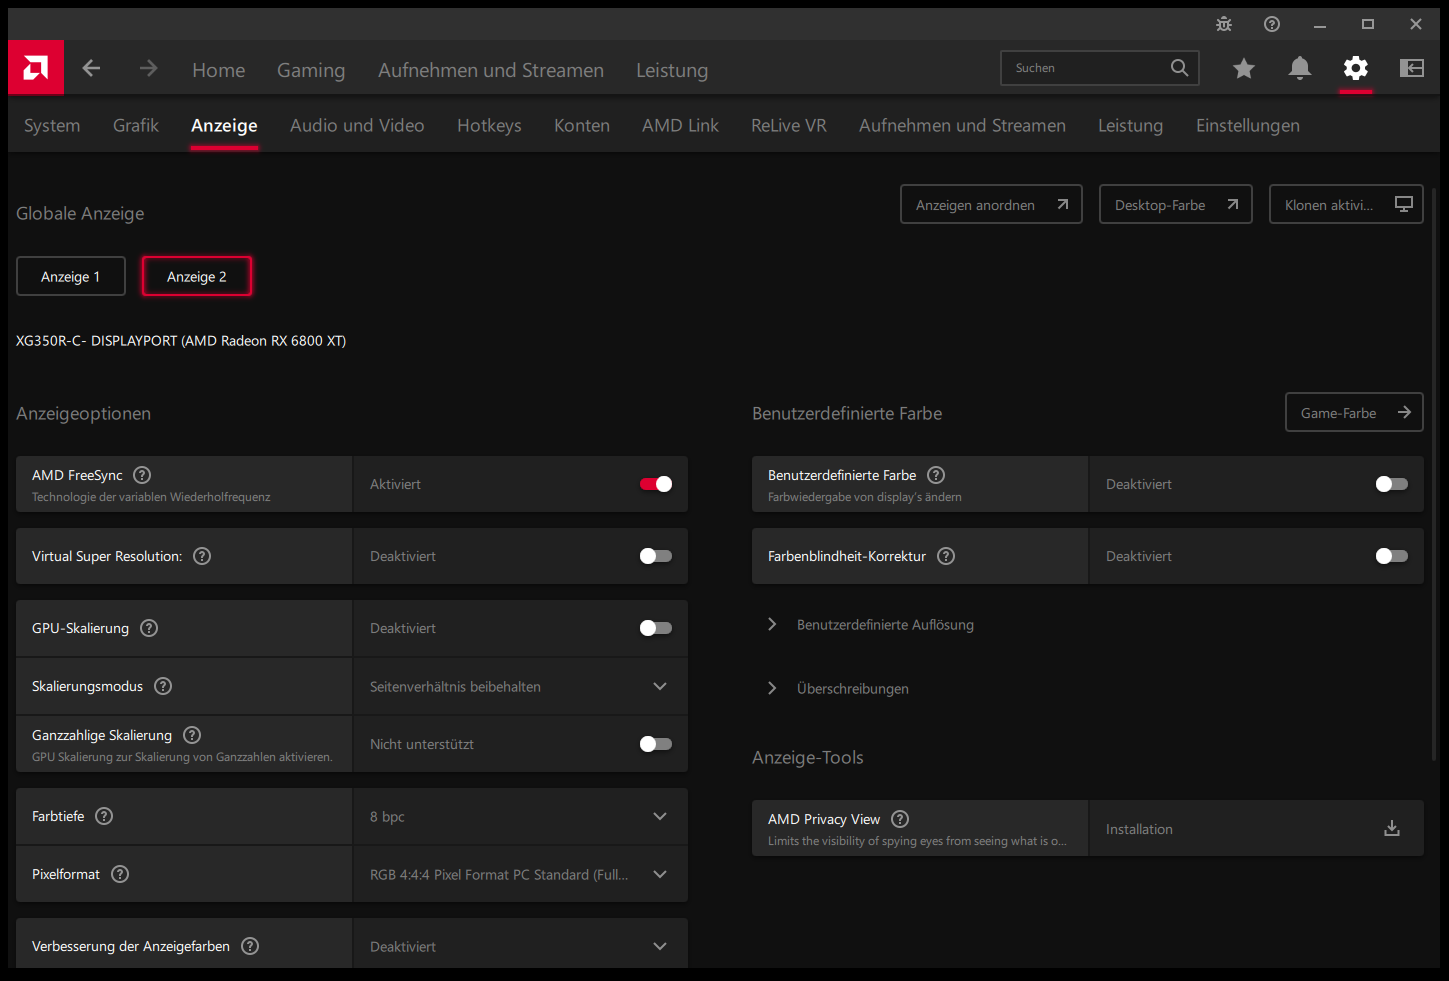Disable AMD FreeSync toggle
The image size is (1449, 981).
point(656,484)
